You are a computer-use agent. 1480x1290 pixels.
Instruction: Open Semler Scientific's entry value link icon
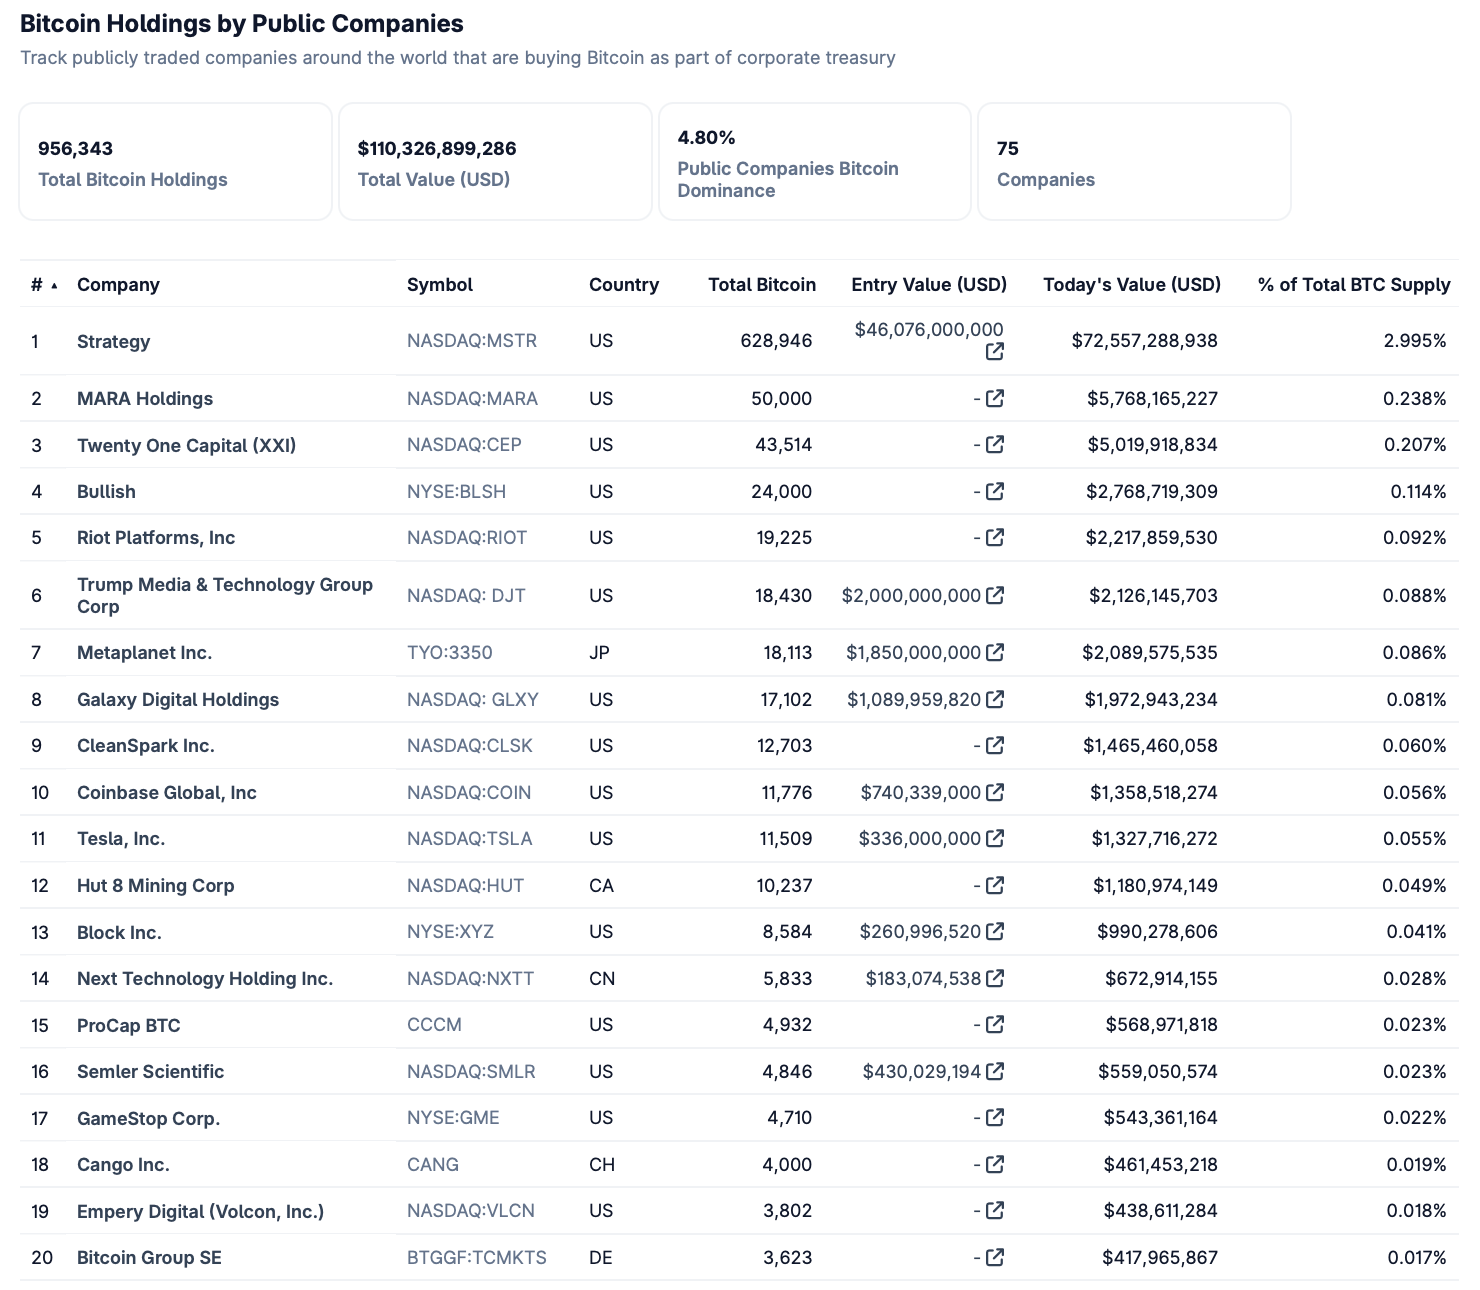(993, 1071)
